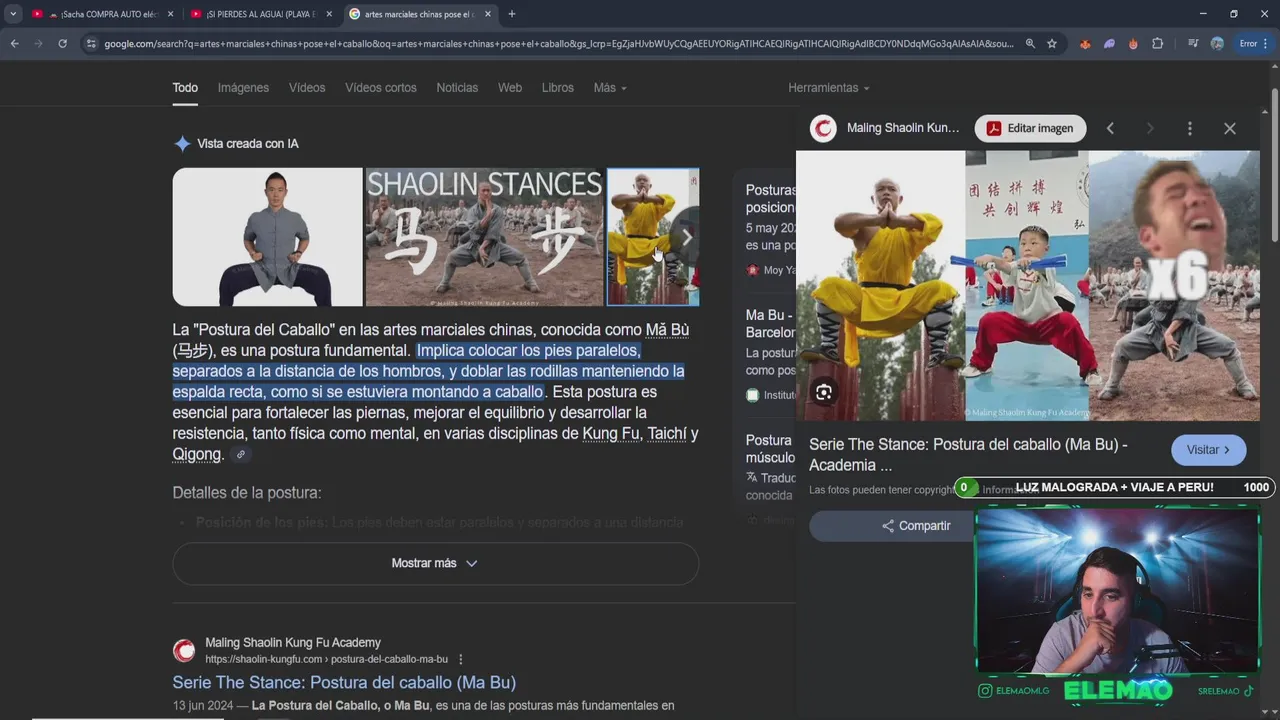Image resolution: width=1280 pixels, height=720 pixels.
Task: Open the tab search dropdown arrow
Action: (x=13, y=14)
